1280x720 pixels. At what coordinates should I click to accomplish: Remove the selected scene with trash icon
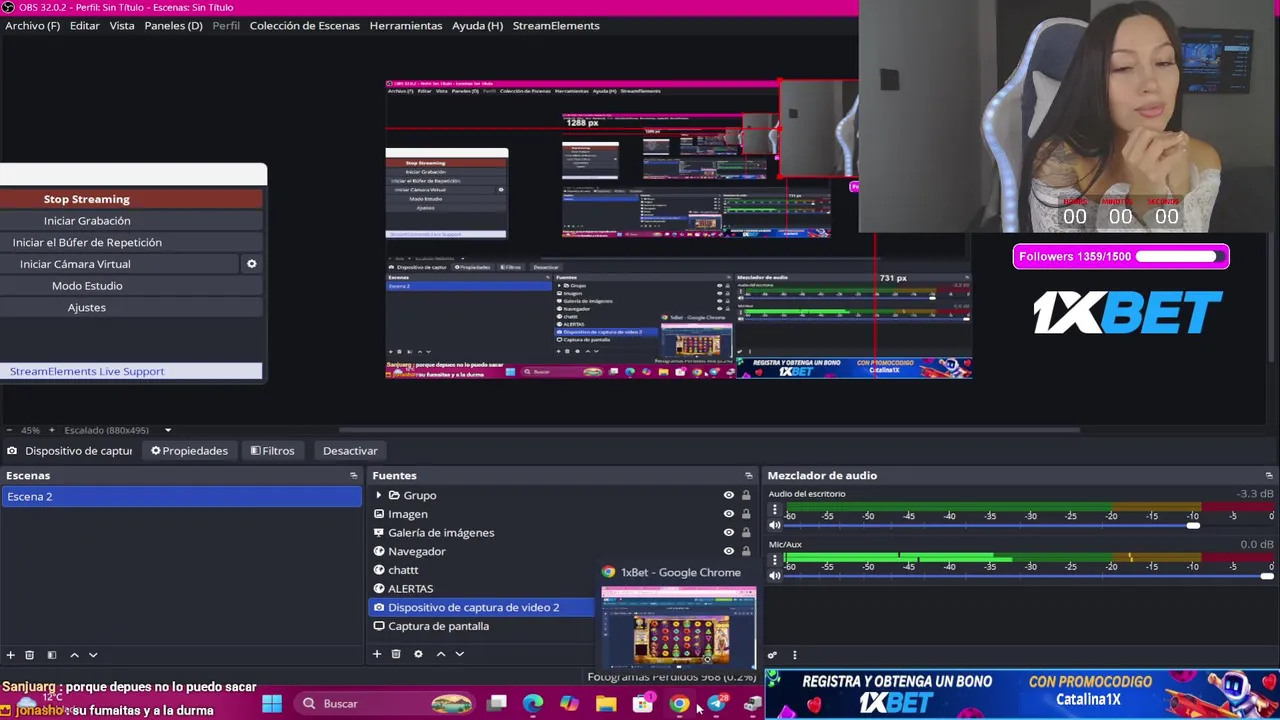tap(30, 655)
